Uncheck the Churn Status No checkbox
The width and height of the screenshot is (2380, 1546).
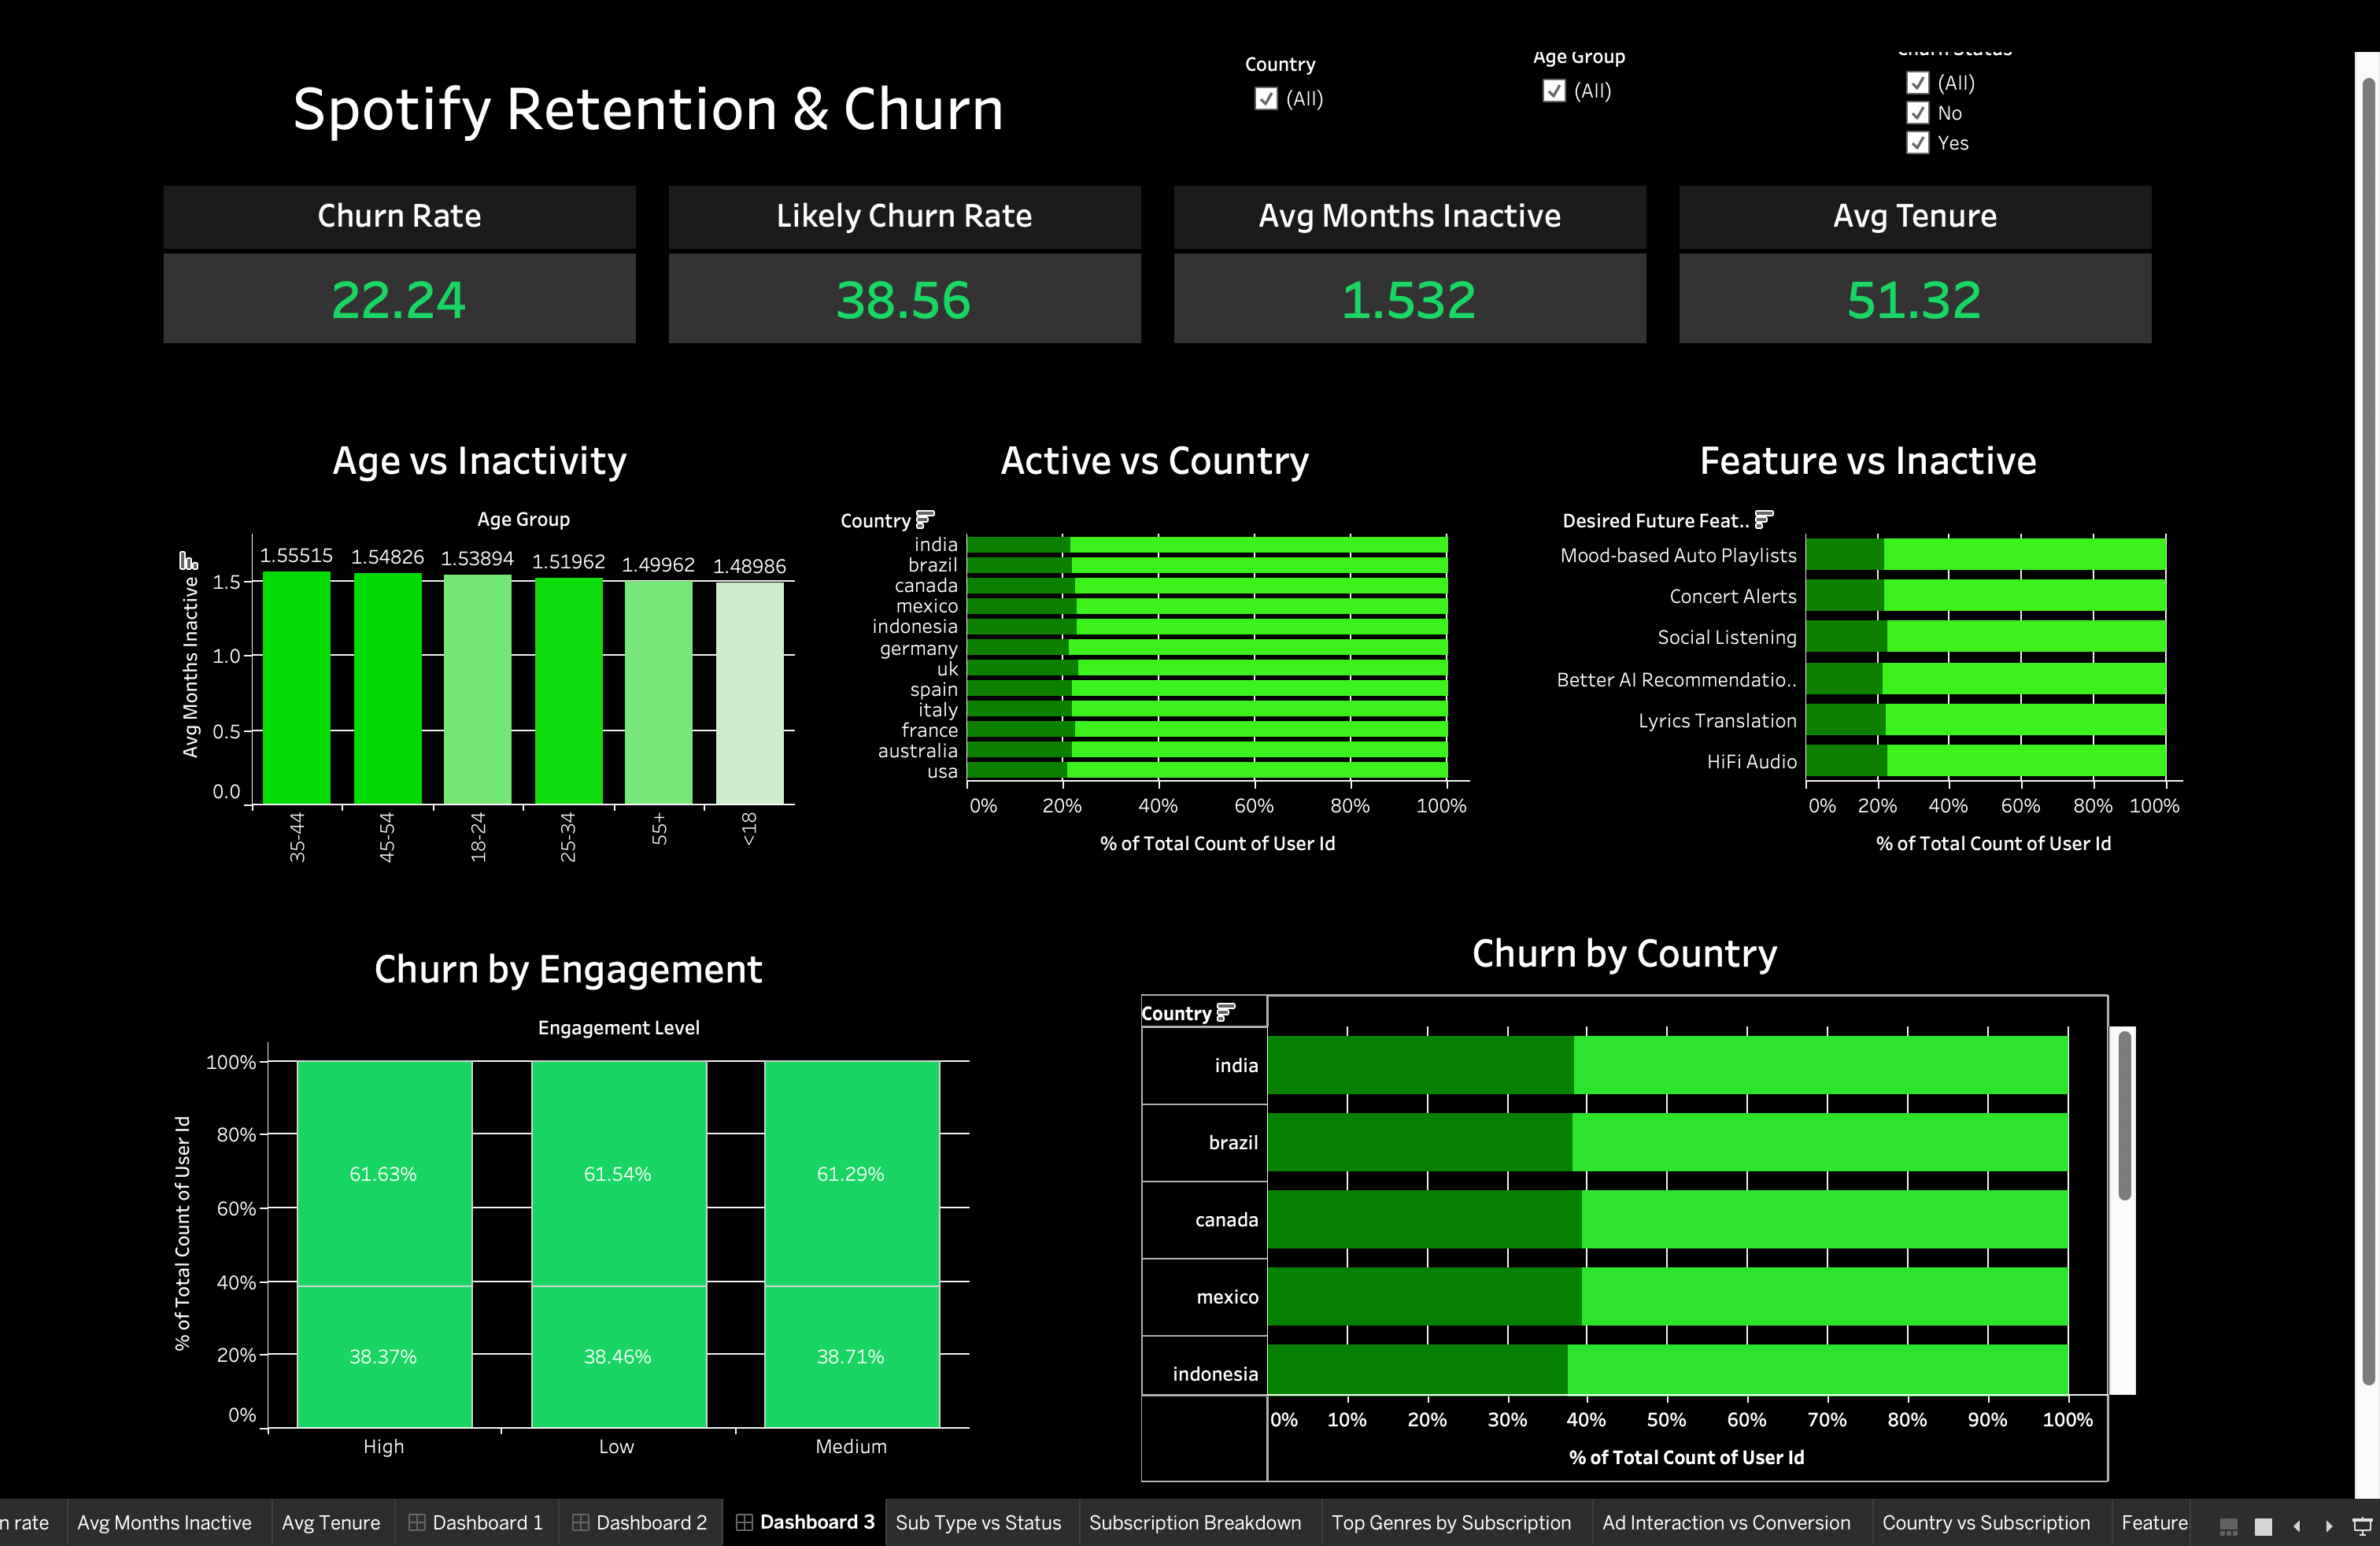(1918, 113)
